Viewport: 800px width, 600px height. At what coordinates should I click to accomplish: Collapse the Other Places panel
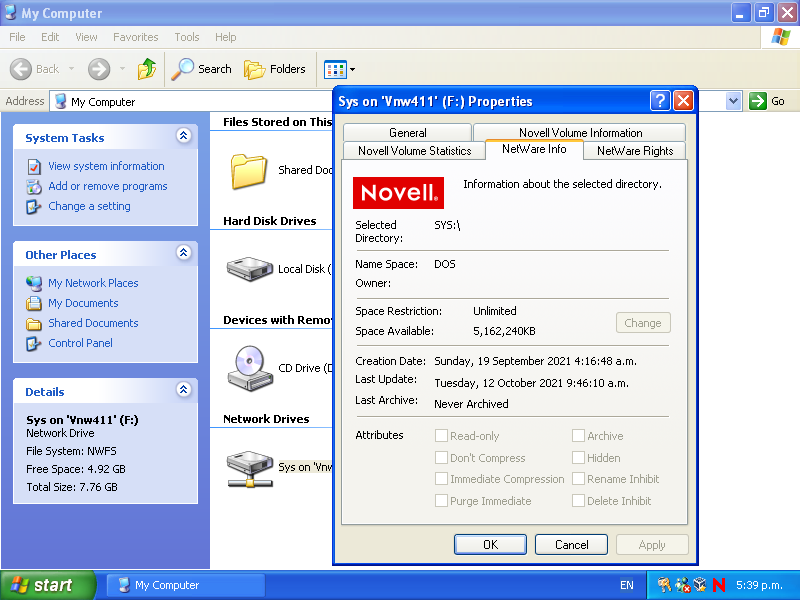click(x=184, y=253)
